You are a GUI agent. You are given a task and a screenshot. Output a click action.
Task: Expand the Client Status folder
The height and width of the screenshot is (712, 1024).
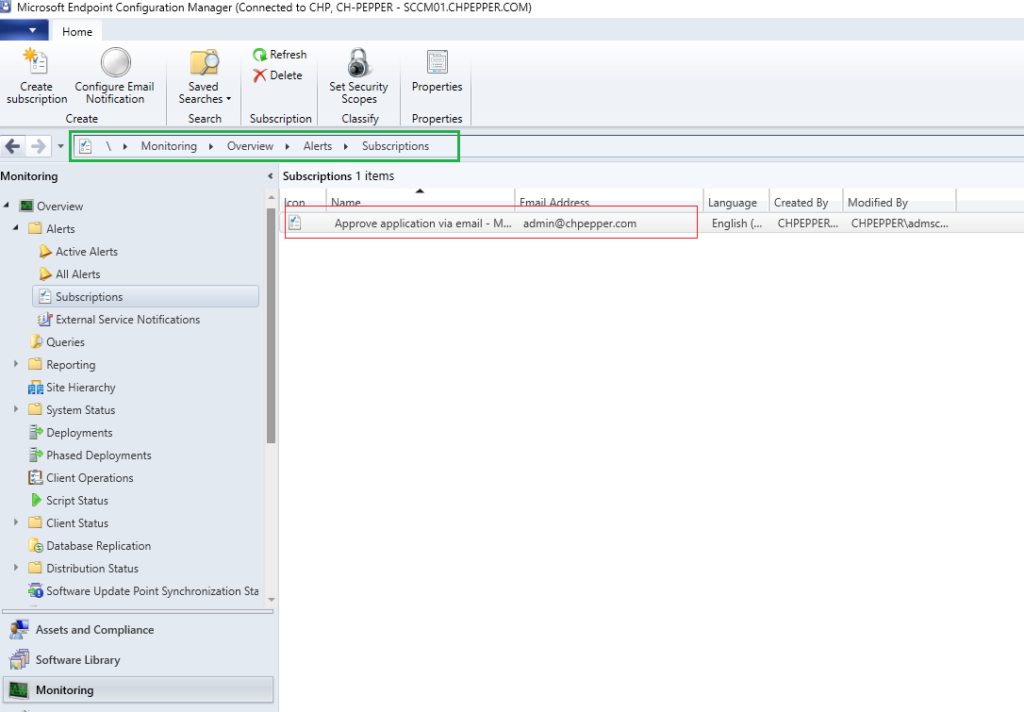coord(16,523)
